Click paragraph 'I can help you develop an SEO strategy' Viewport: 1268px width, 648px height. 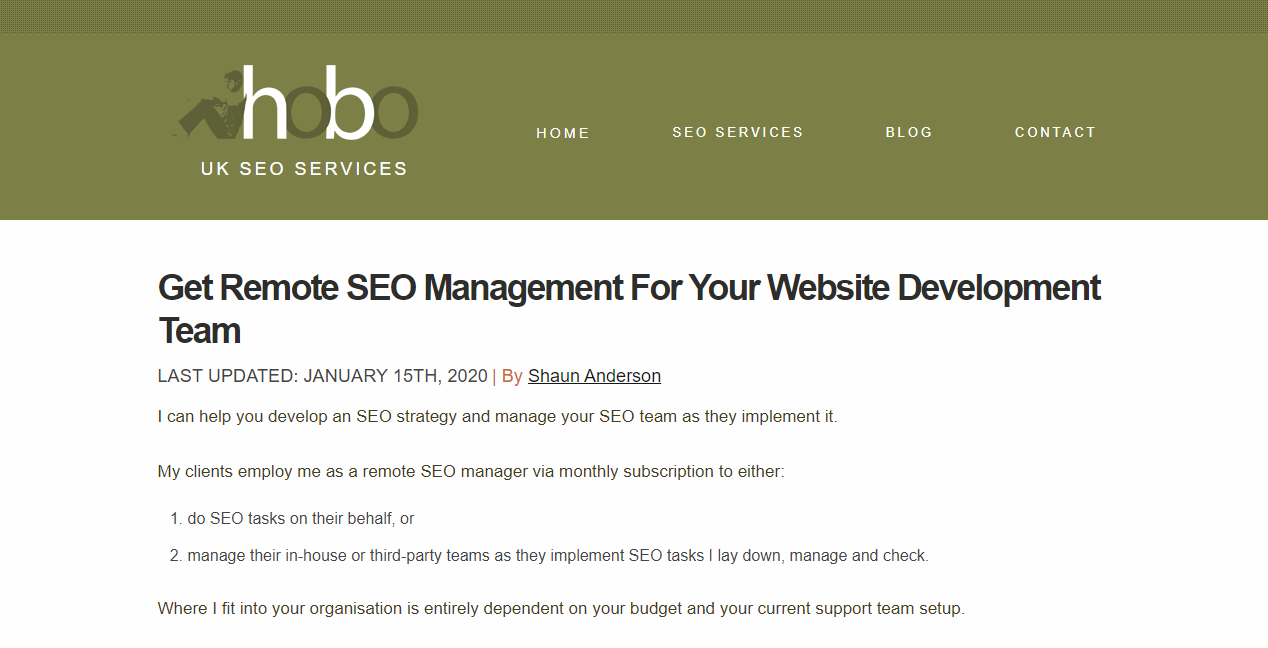click(x=497, y=417)
